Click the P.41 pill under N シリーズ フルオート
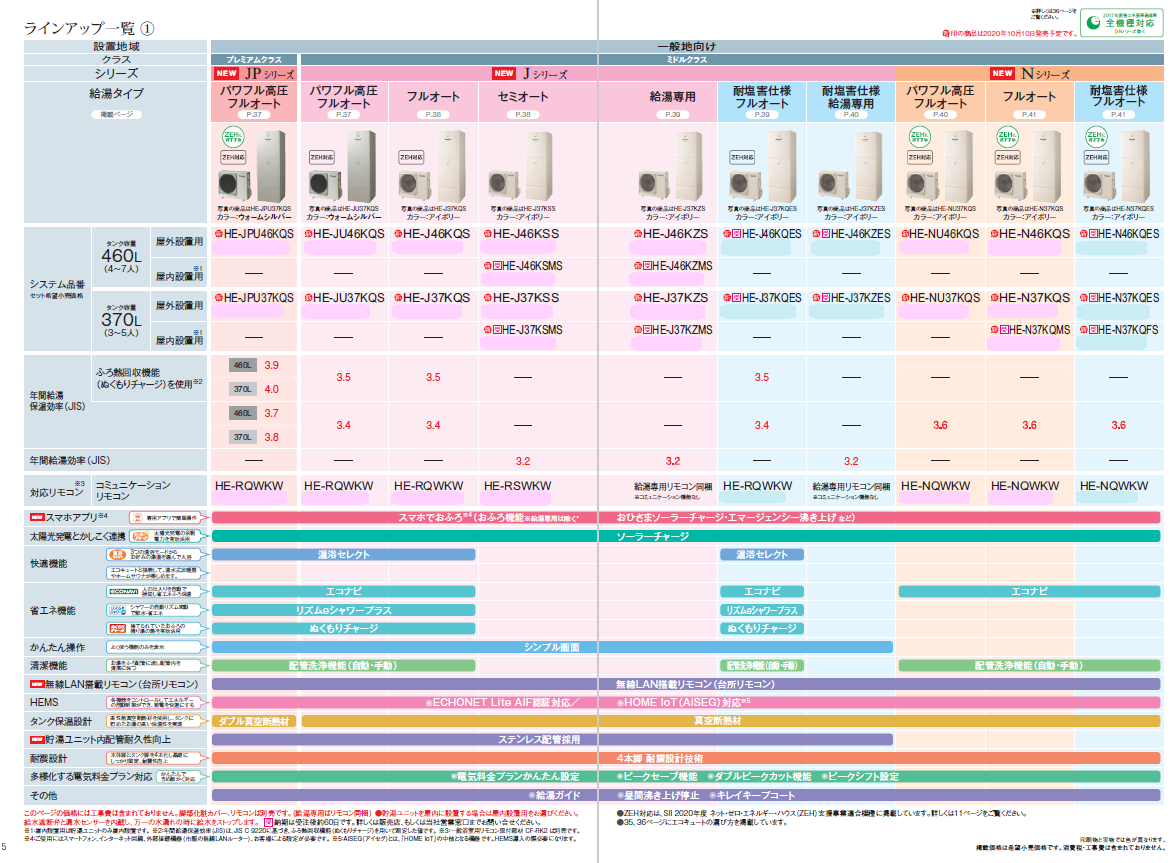1176x863 pixels. [x=1029, y=115]
